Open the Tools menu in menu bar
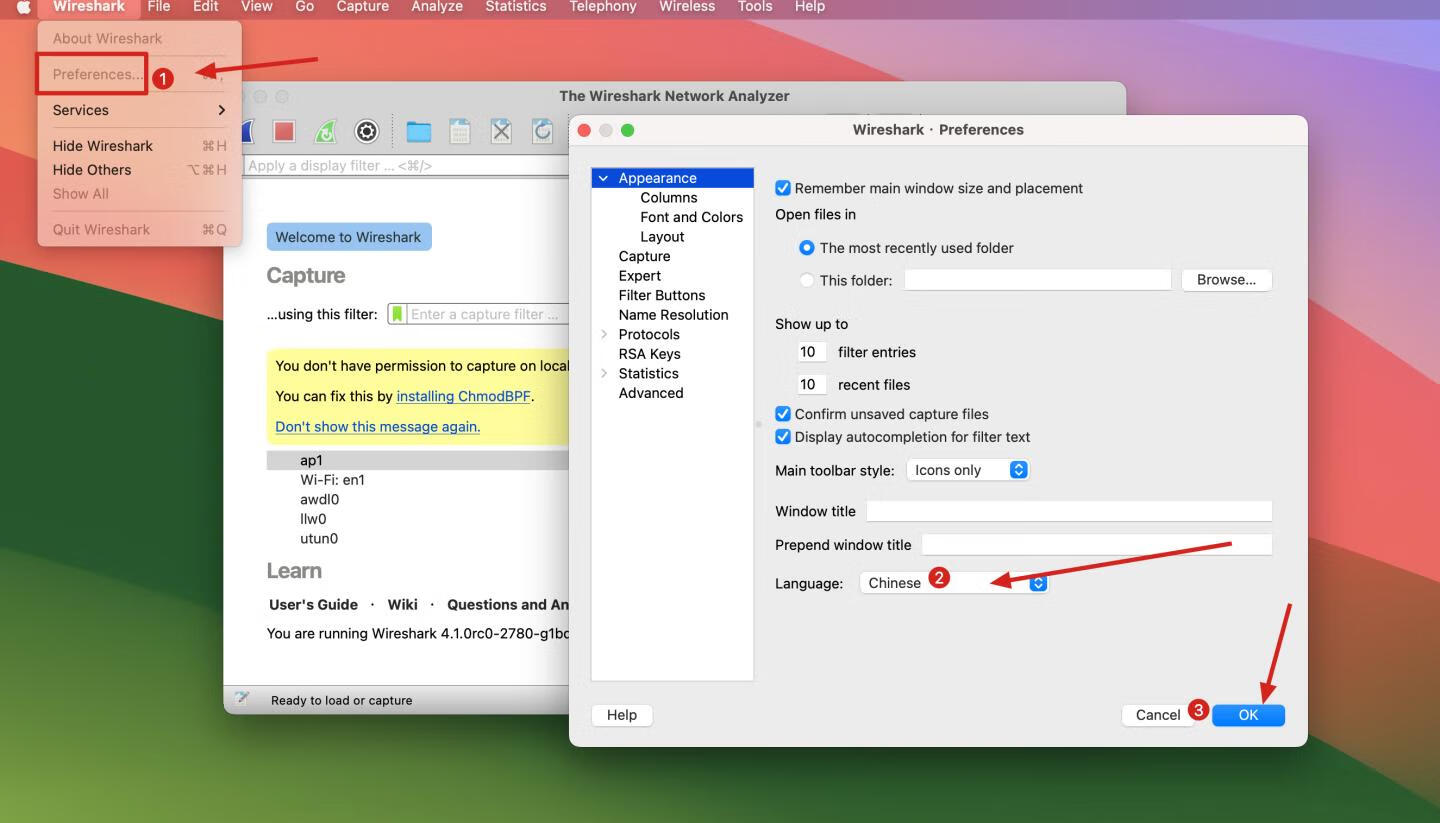 coord(755,7)
